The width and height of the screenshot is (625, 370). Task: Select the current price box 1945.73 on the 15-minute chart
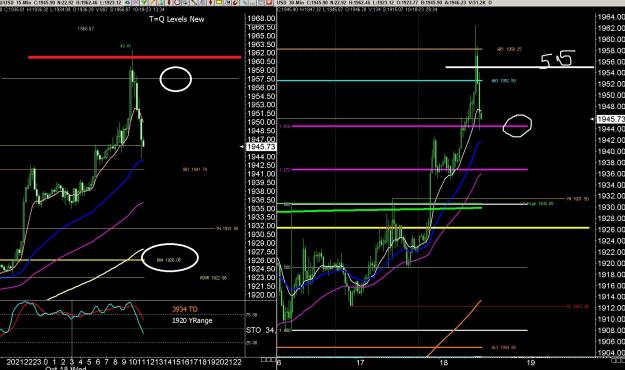(x=261, y=147)
